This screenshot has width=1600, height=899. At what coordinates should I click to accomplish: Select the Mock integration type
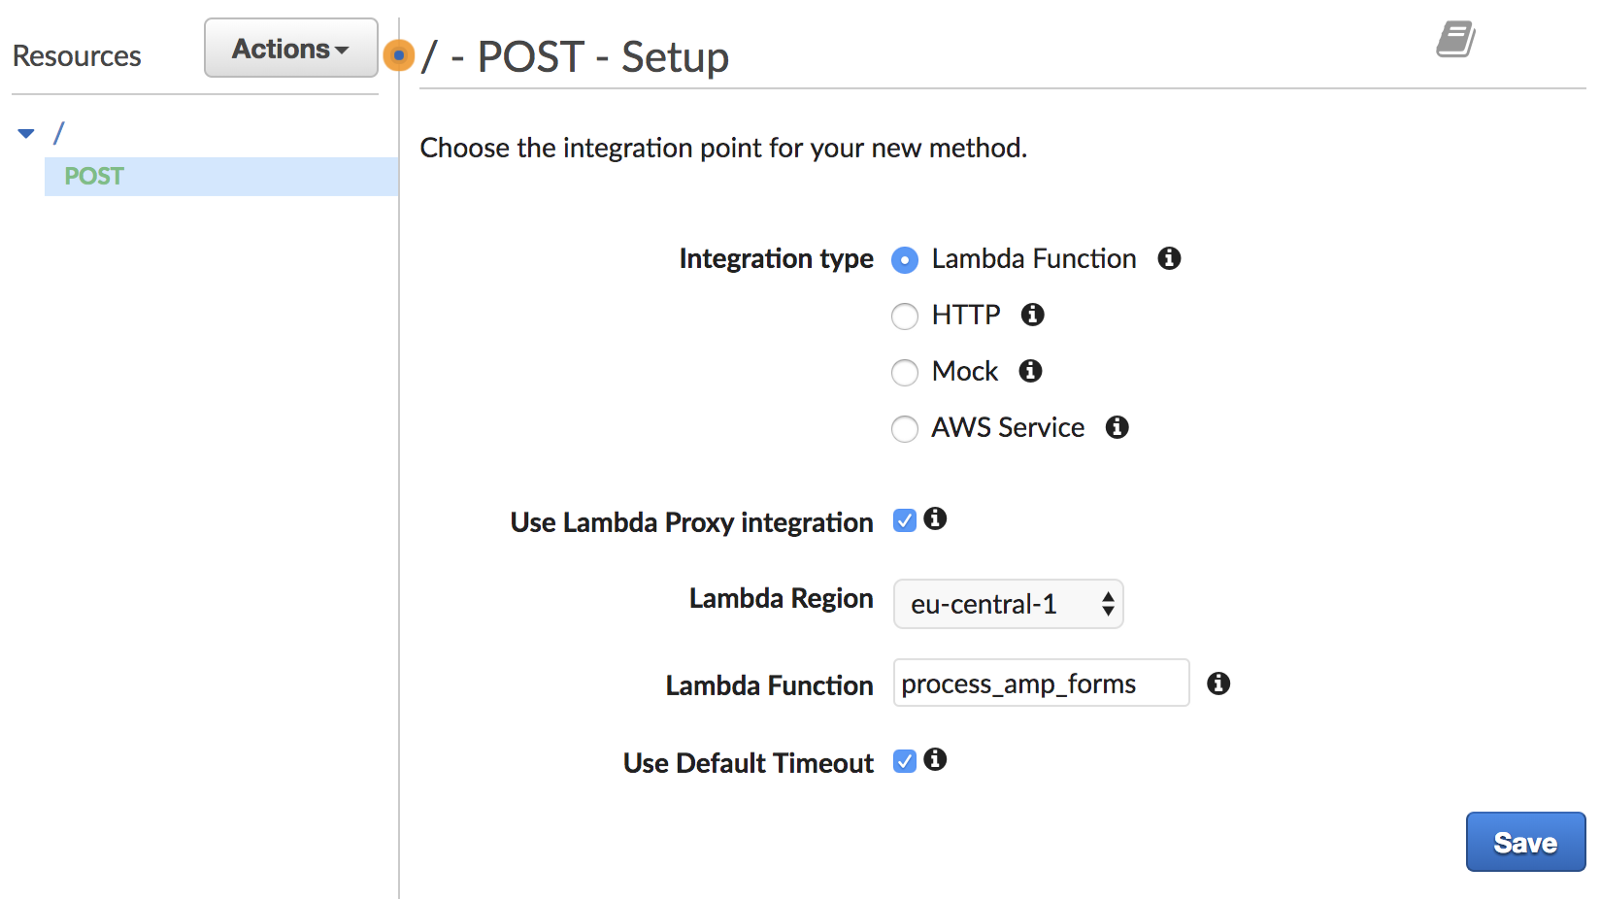(x=905, y=372)
